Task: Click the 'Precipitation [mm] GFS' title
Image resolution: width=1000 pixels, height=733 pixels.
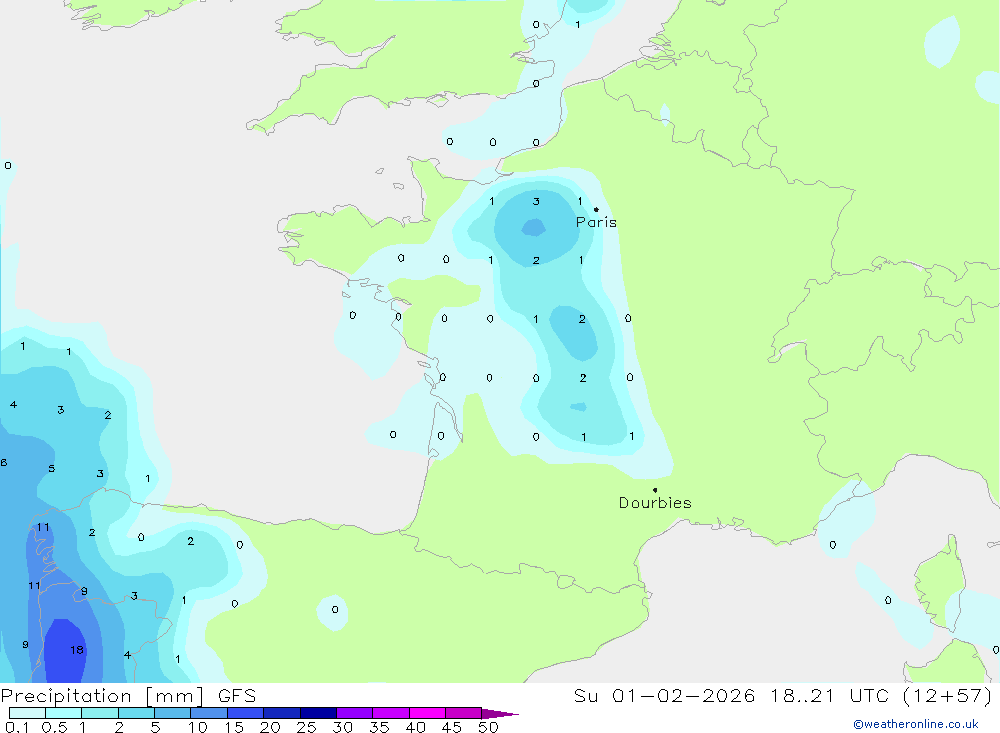Action: click(128, 695)
